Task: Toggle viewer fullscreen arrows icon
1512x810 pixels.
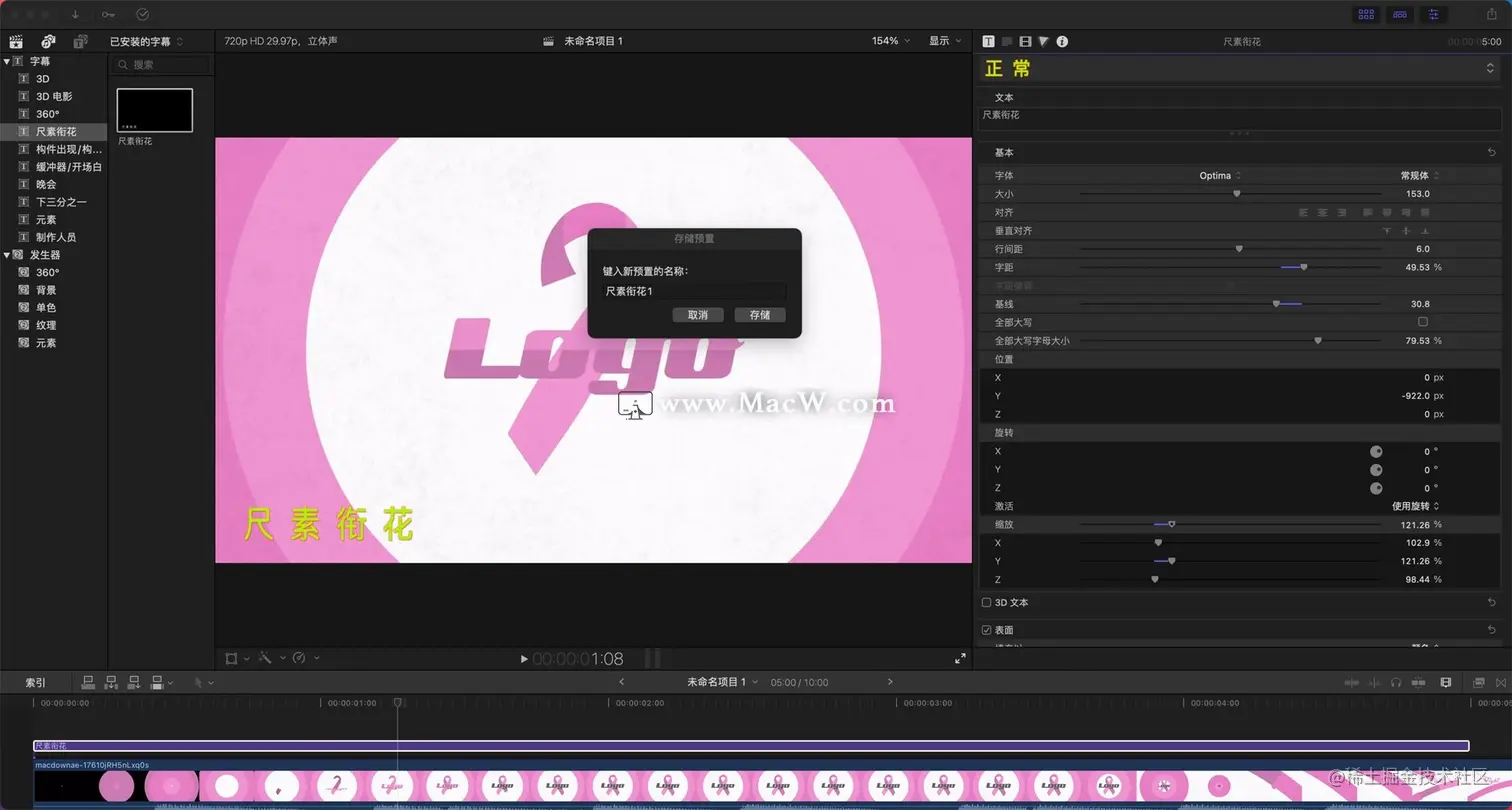Action: [x=960, y=658]
